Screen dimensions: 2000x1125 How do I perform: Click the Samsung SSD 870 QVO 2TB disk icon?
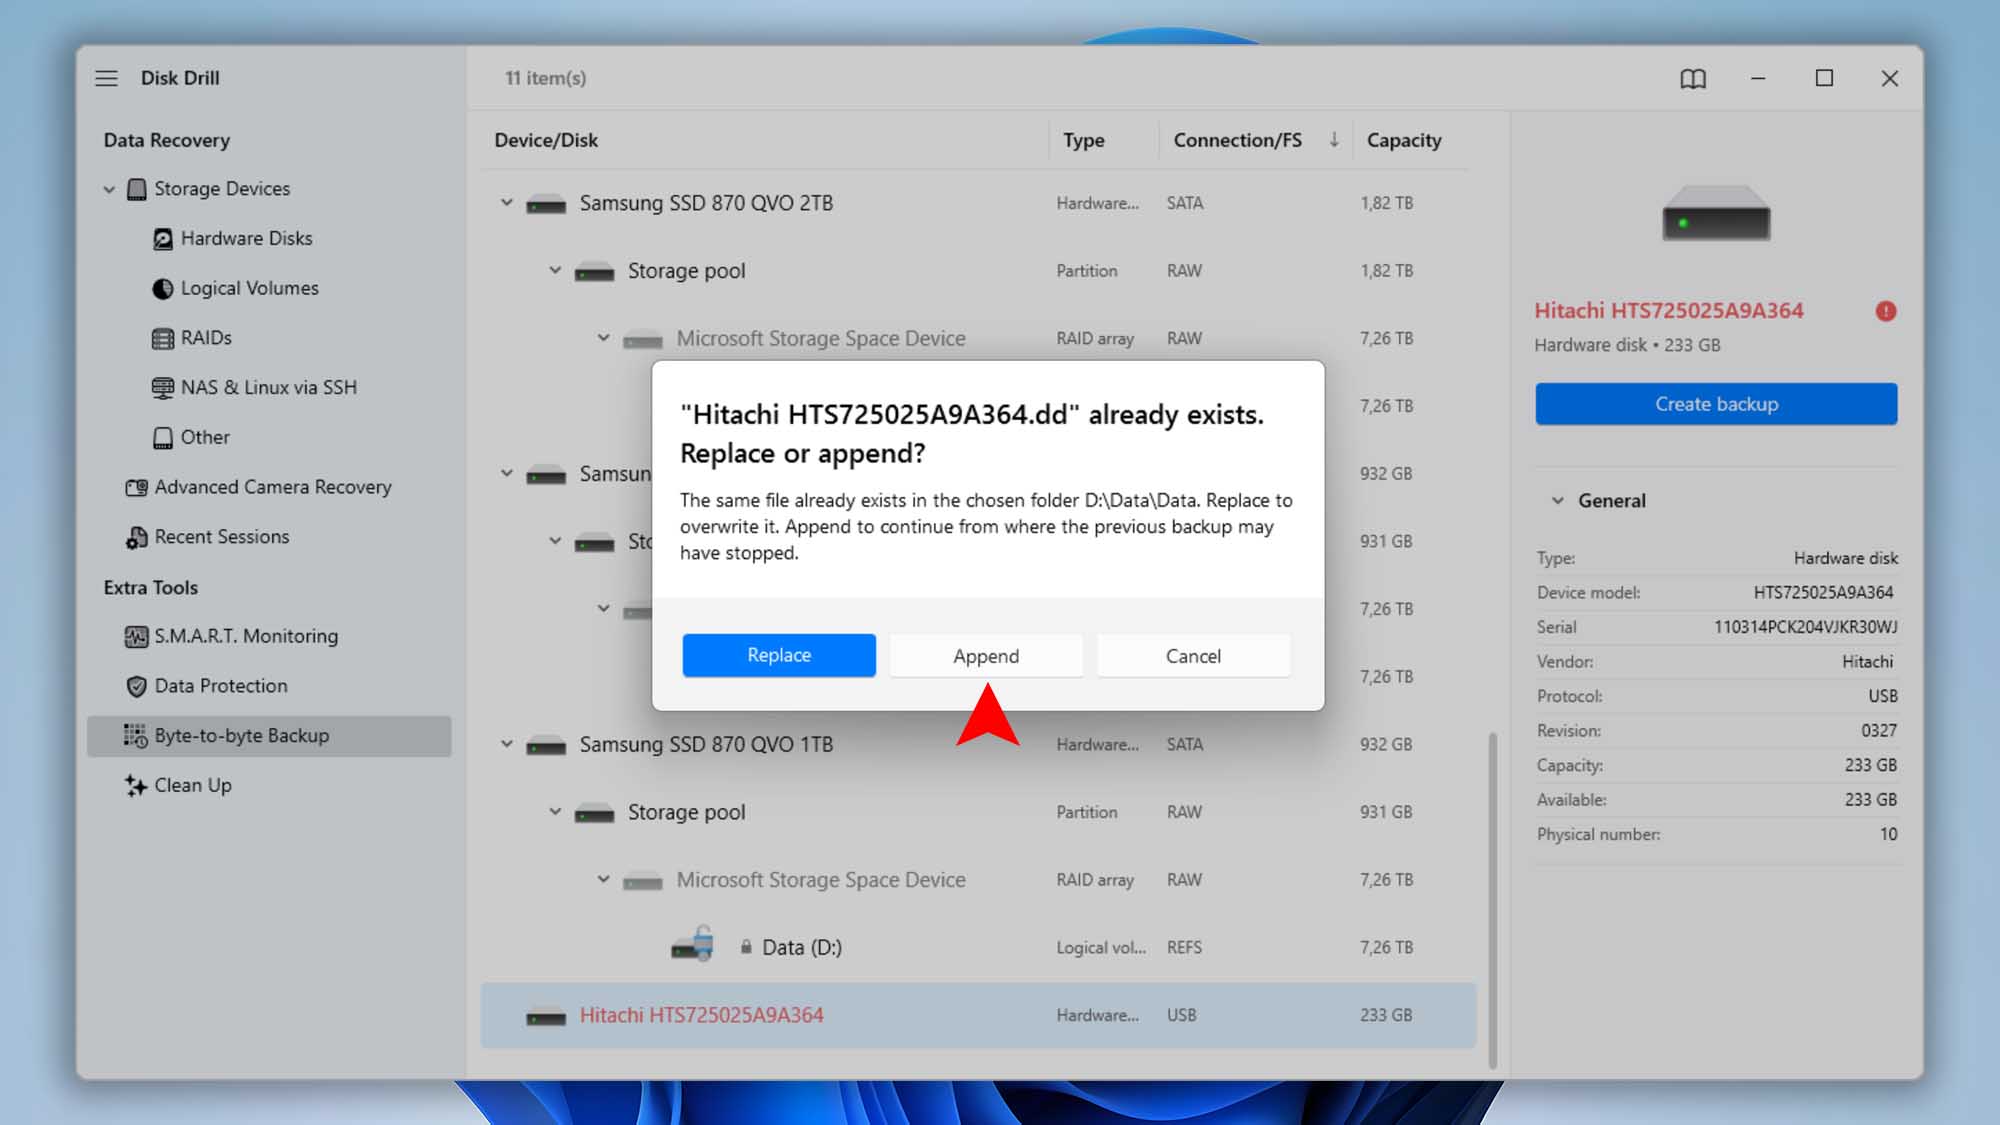pos(546,204)
